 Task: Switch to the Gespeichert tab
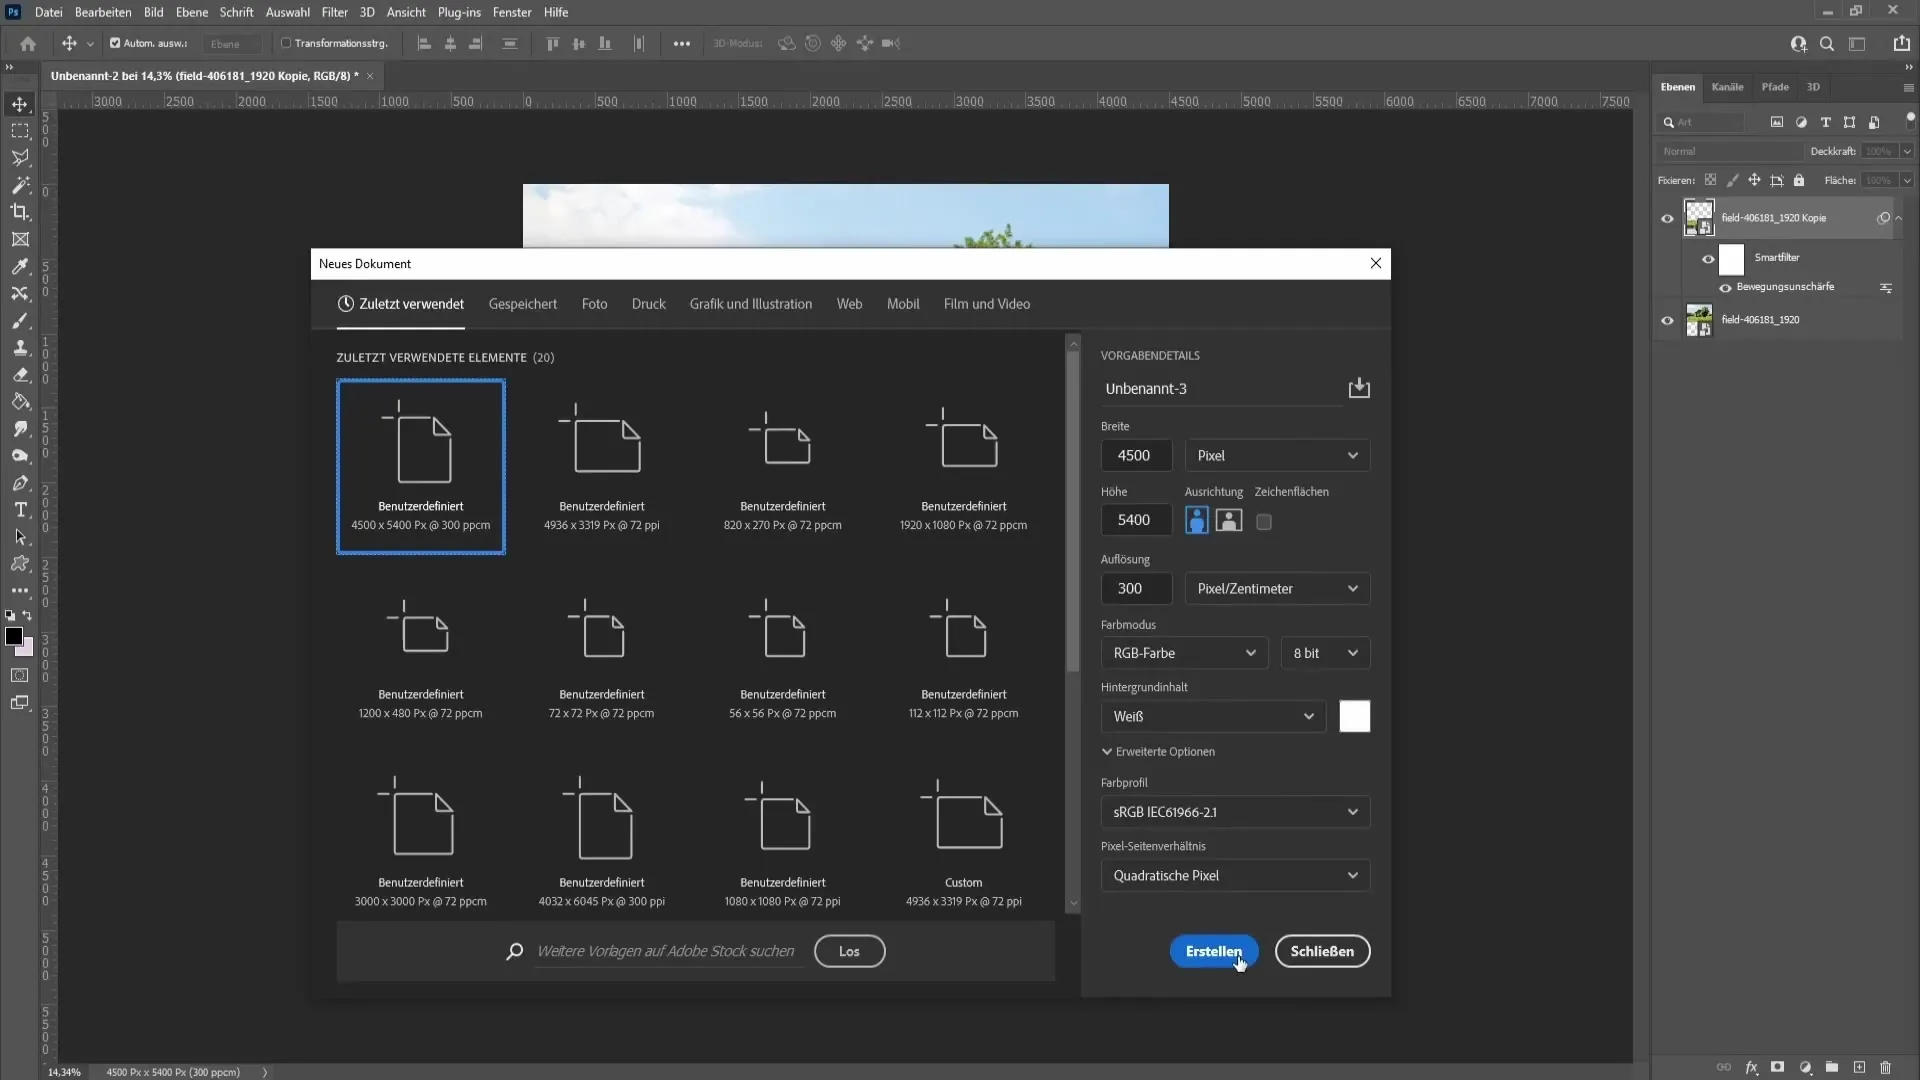pos(522,304)
